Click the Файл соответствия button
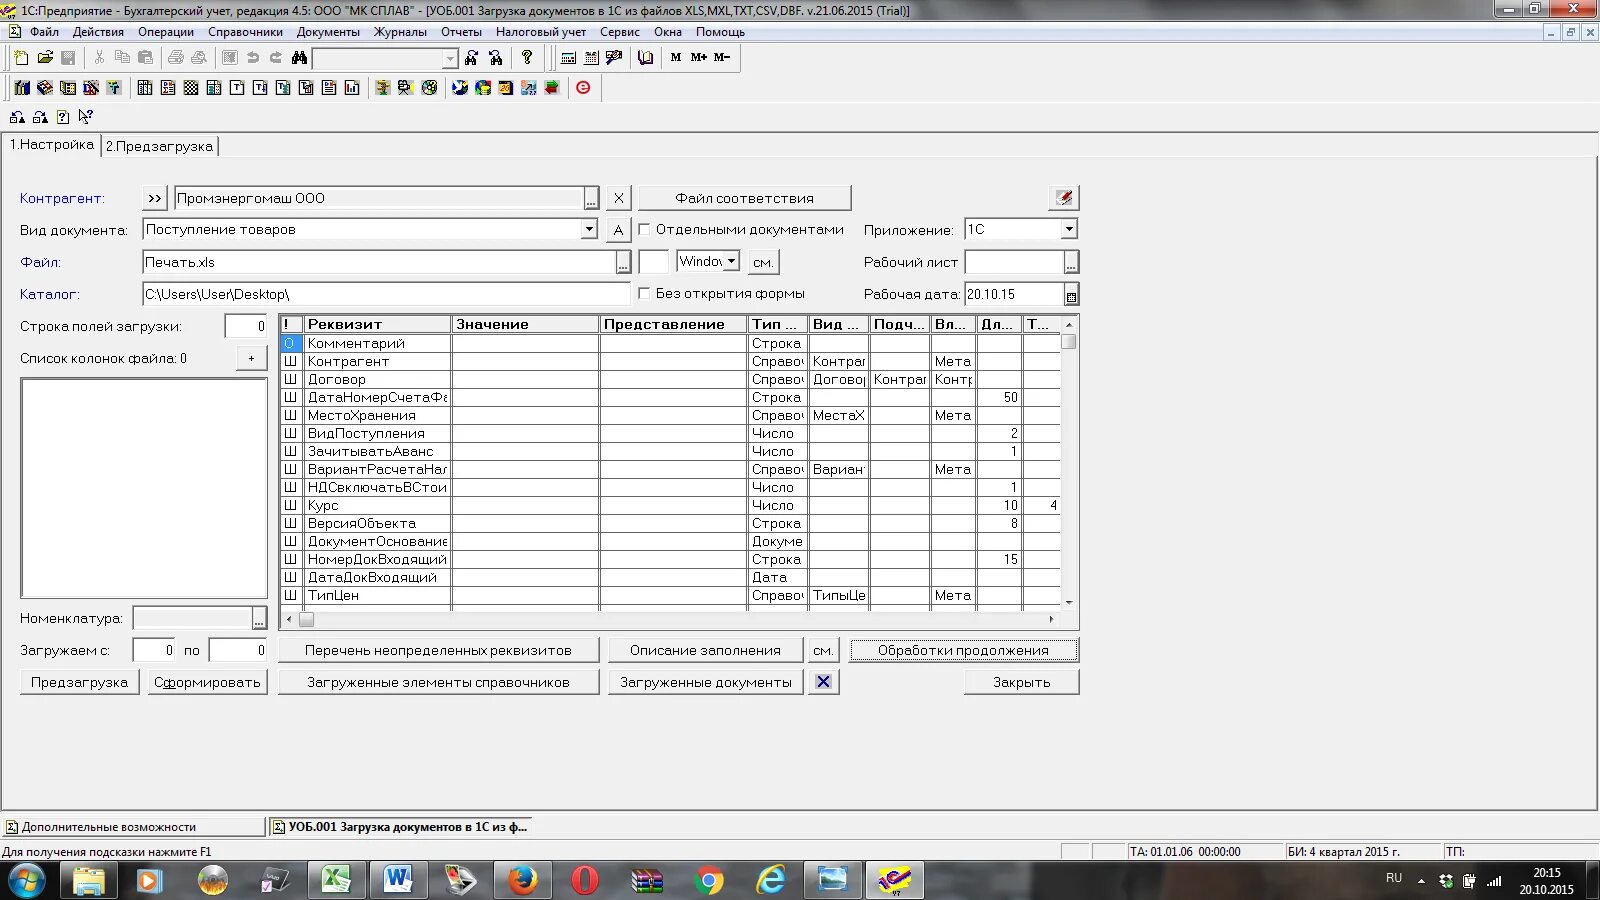The height and width of the screenshot is (900, 1600). [744, 198]
